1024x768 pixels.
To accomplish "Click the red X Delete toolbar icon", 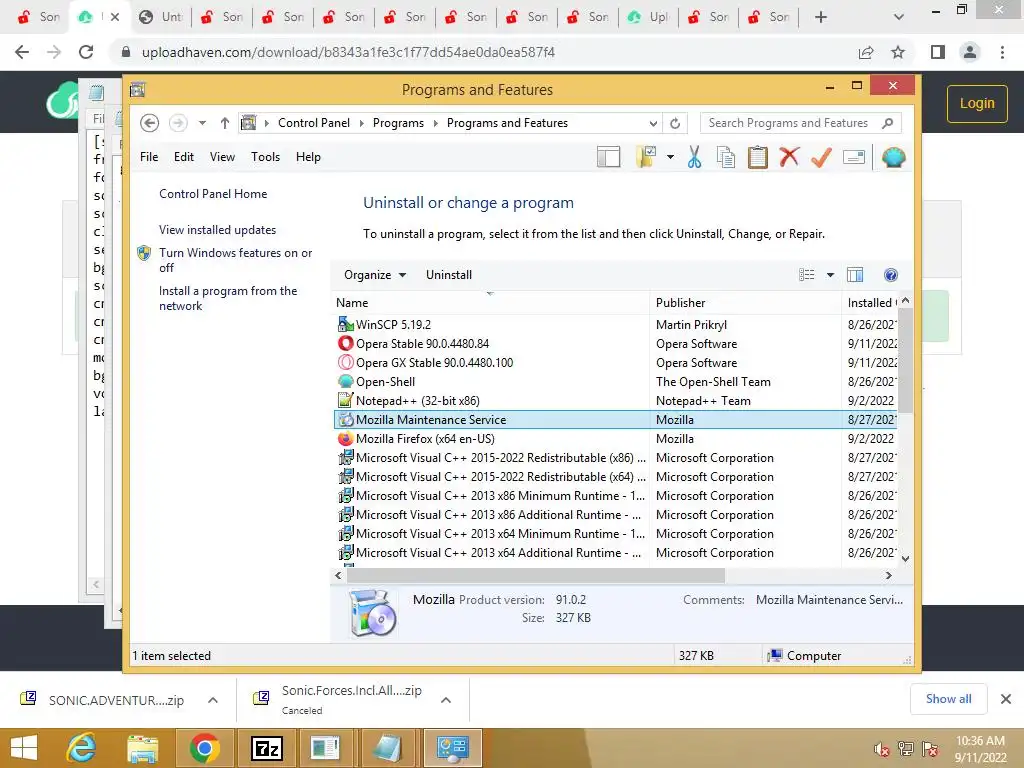I will [x=789, y=157].
